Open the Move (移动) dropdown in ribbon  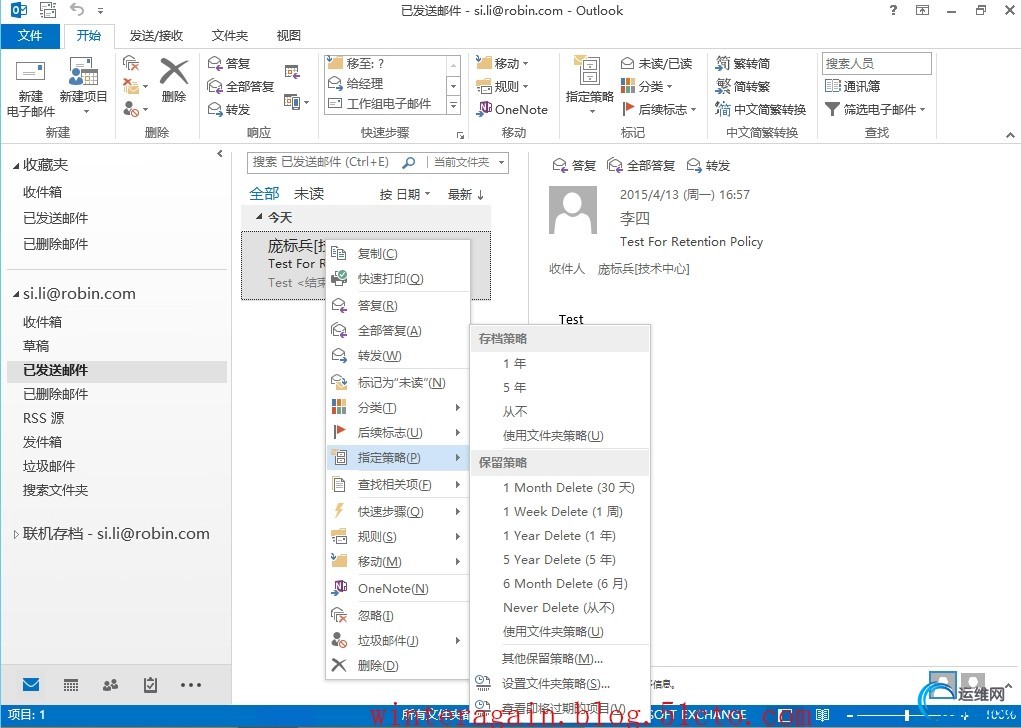click(502, 63)
